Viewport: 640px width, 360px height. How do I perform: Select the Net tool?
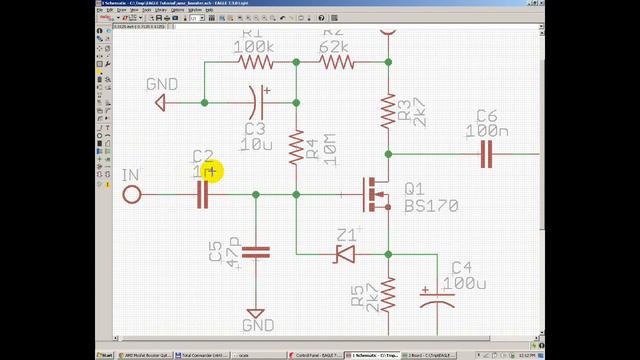108,151
